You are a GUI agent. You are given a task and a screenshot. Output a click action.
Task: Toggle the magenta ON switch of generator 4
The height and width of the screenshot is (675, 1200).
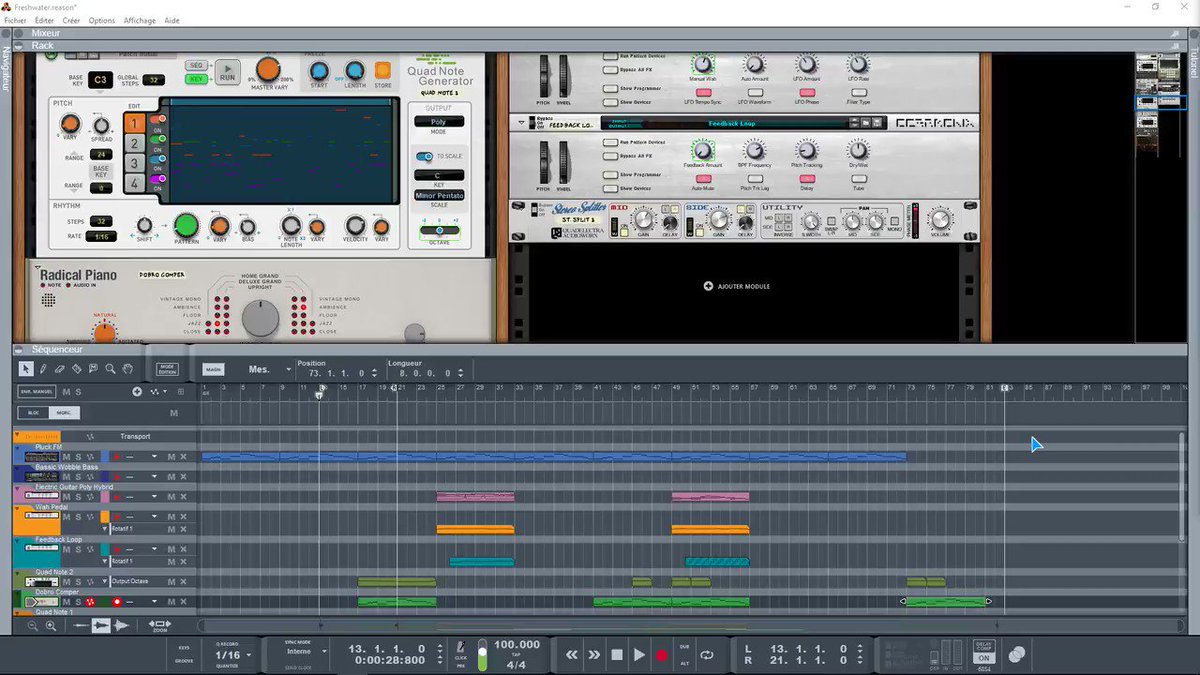pyautogui.click(x=156, y=180)
